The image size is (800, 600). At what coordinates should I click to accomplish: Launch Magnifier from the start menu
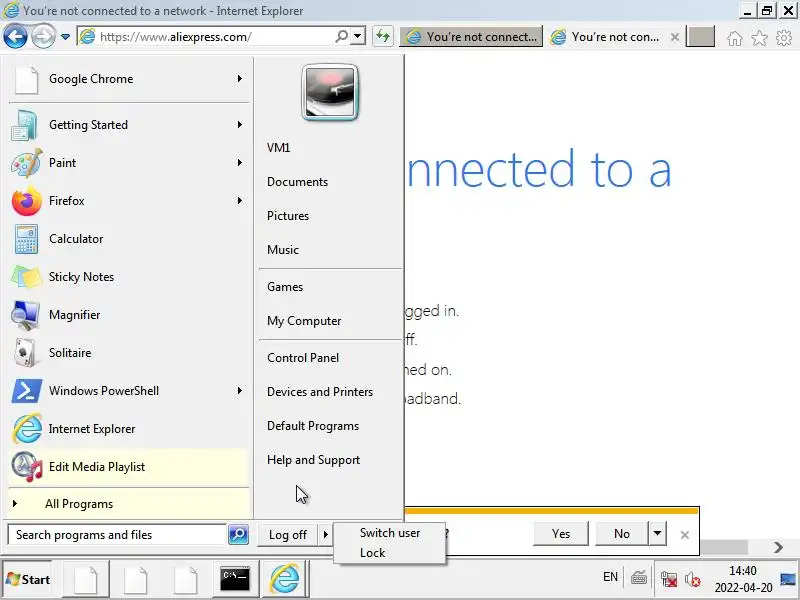coord(129,315)
